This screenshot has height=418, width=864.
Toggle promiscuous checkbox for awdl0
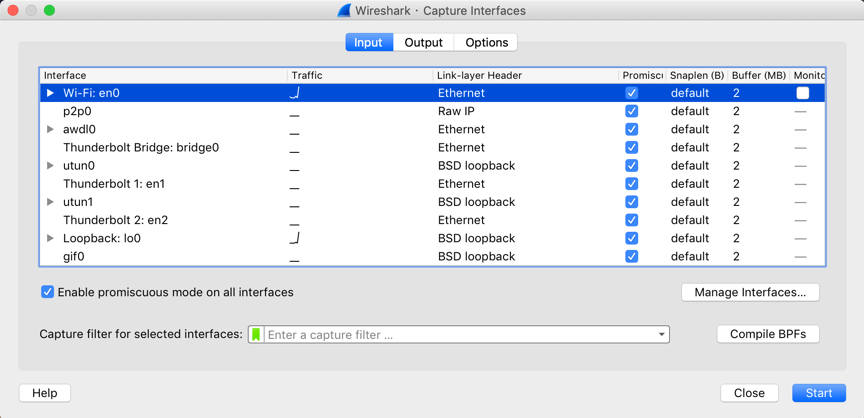point(631,129)
